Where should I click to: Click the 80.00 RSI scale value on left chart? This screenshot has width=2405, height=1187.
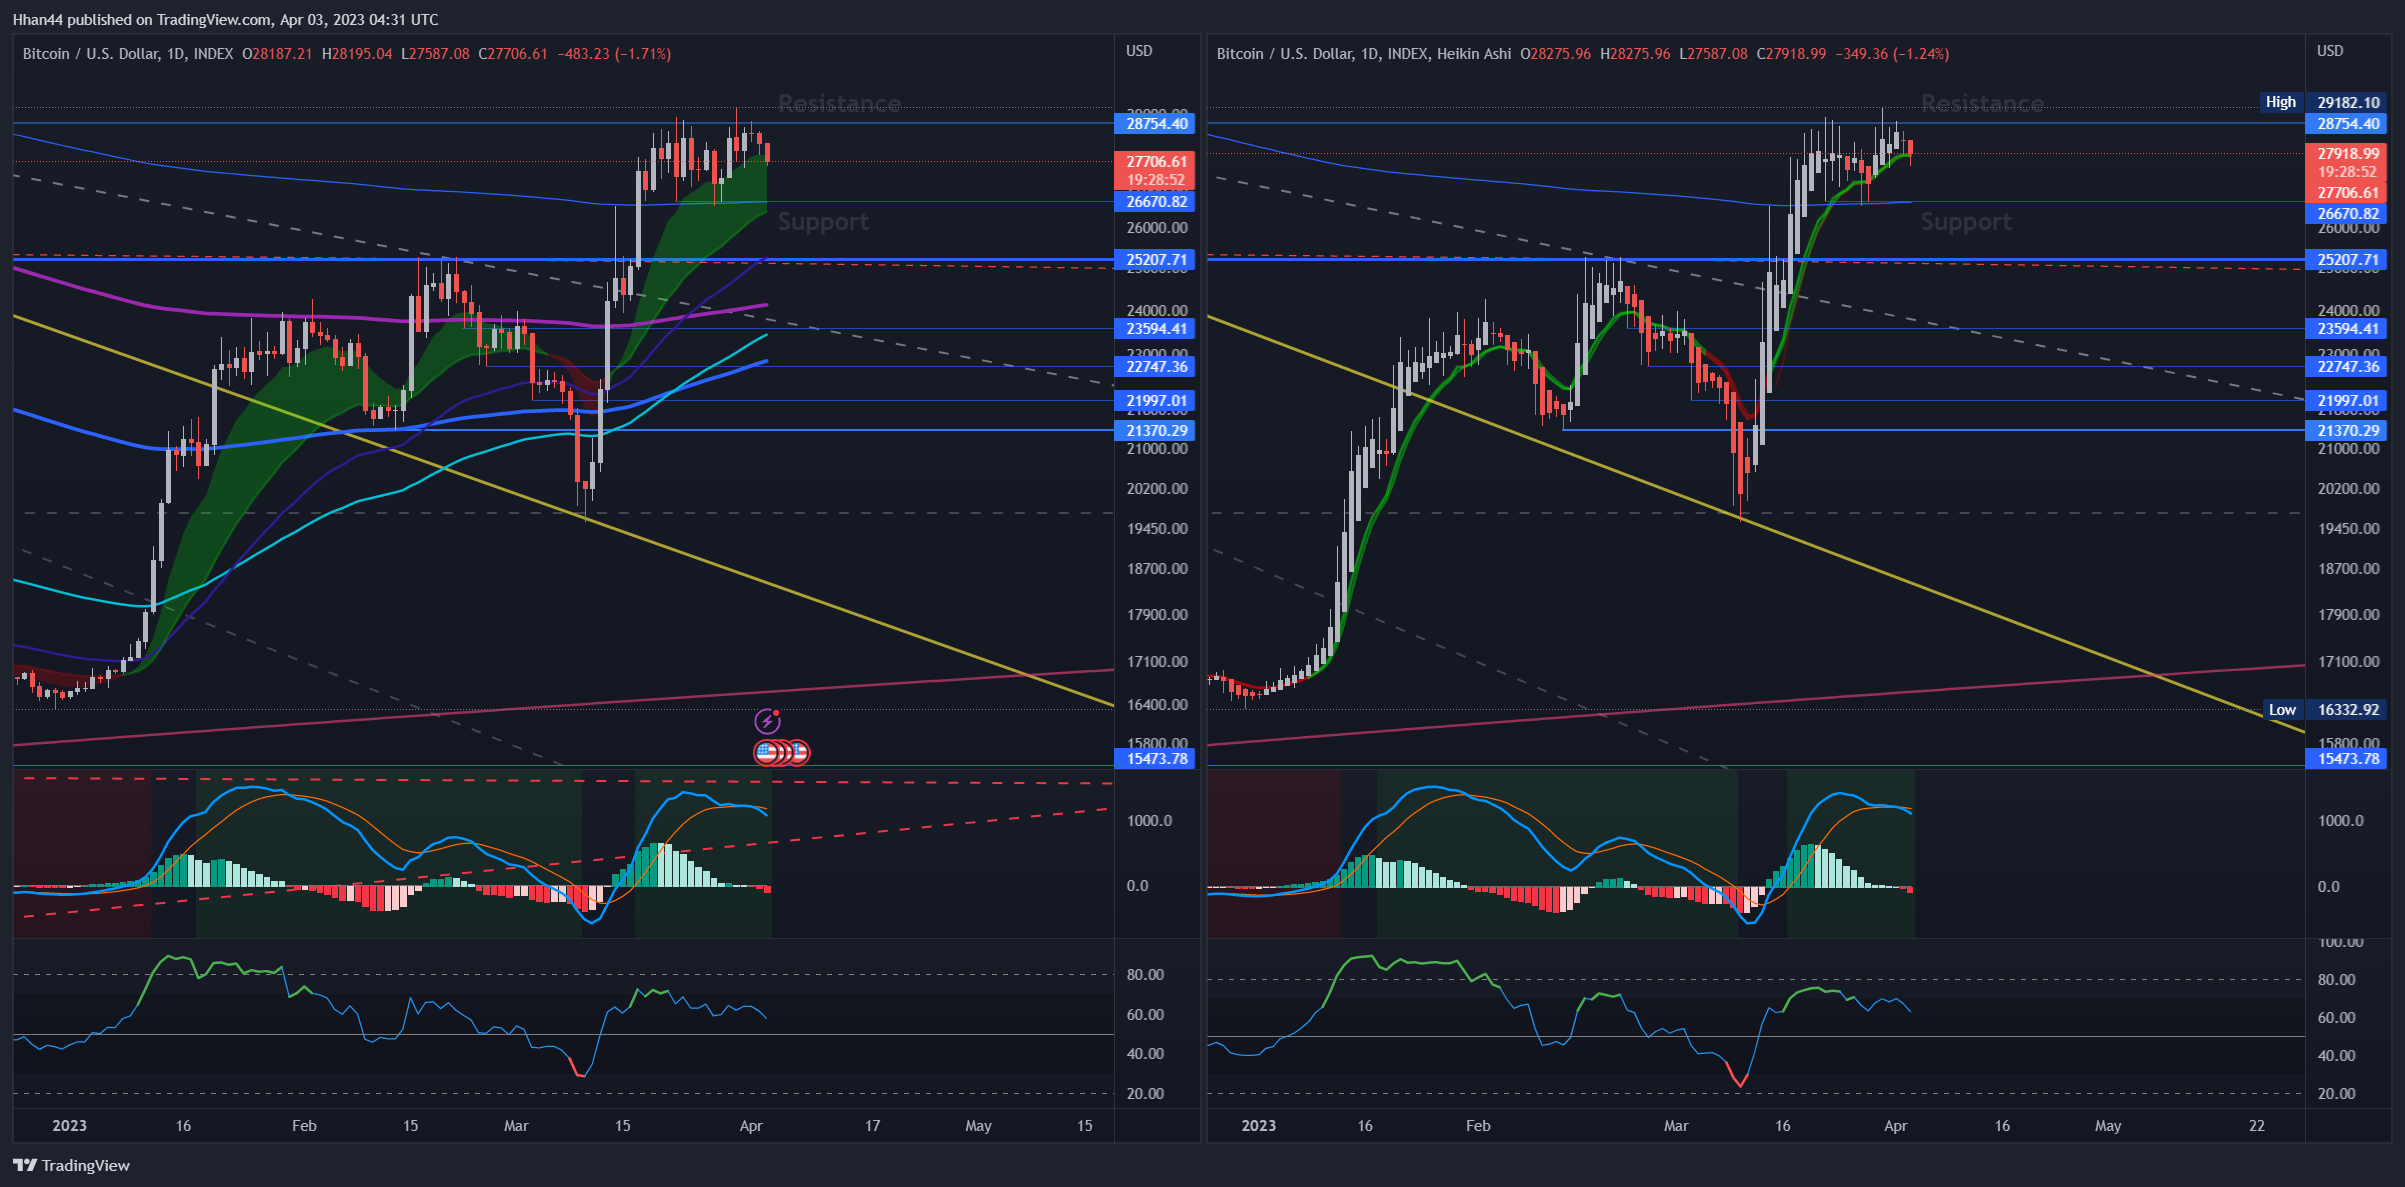point(1145,975)
